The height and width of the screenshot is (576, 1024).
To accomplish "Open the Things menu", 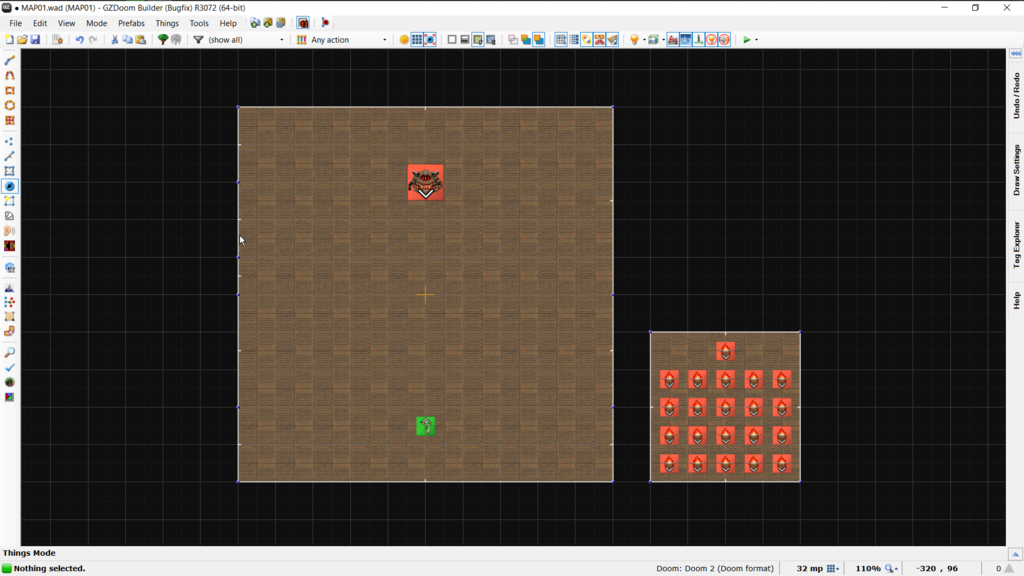I will [167, 23].
